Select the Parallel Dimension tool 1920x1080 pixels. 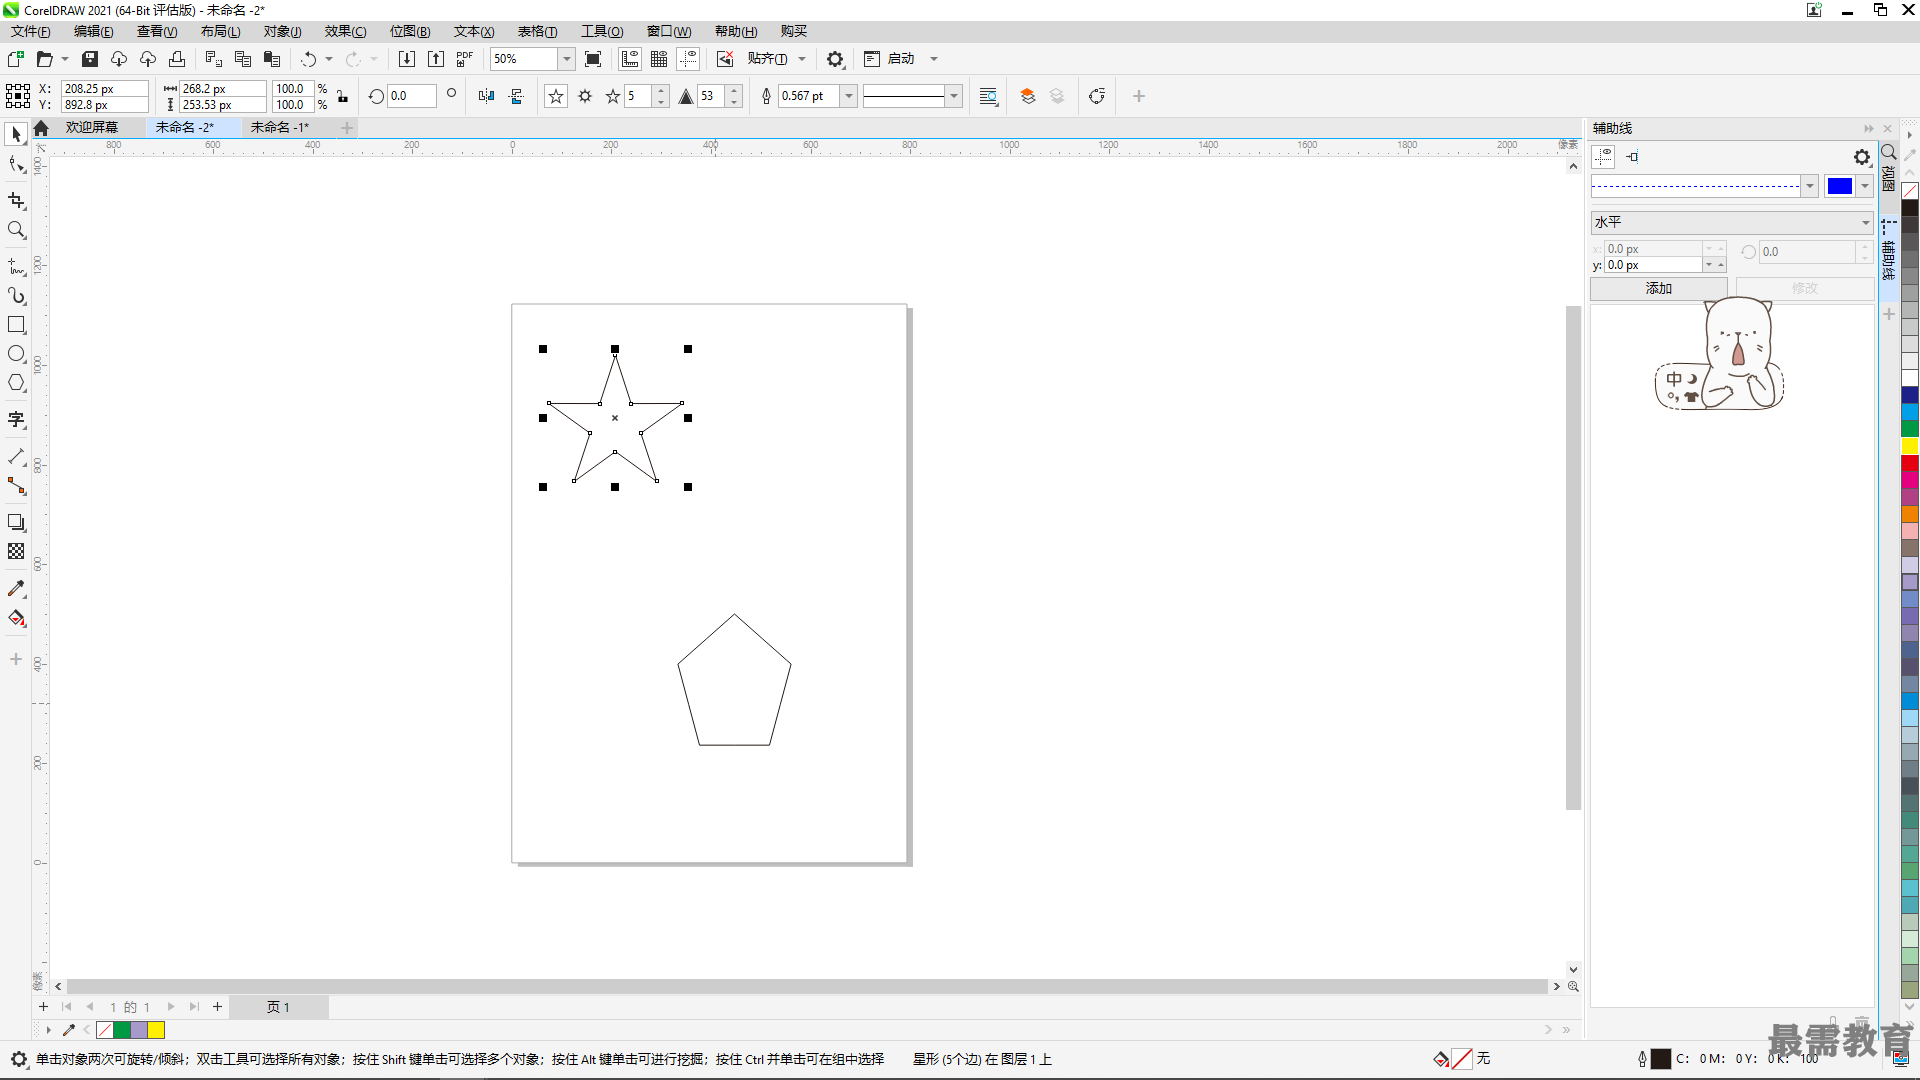click(16, 457)
